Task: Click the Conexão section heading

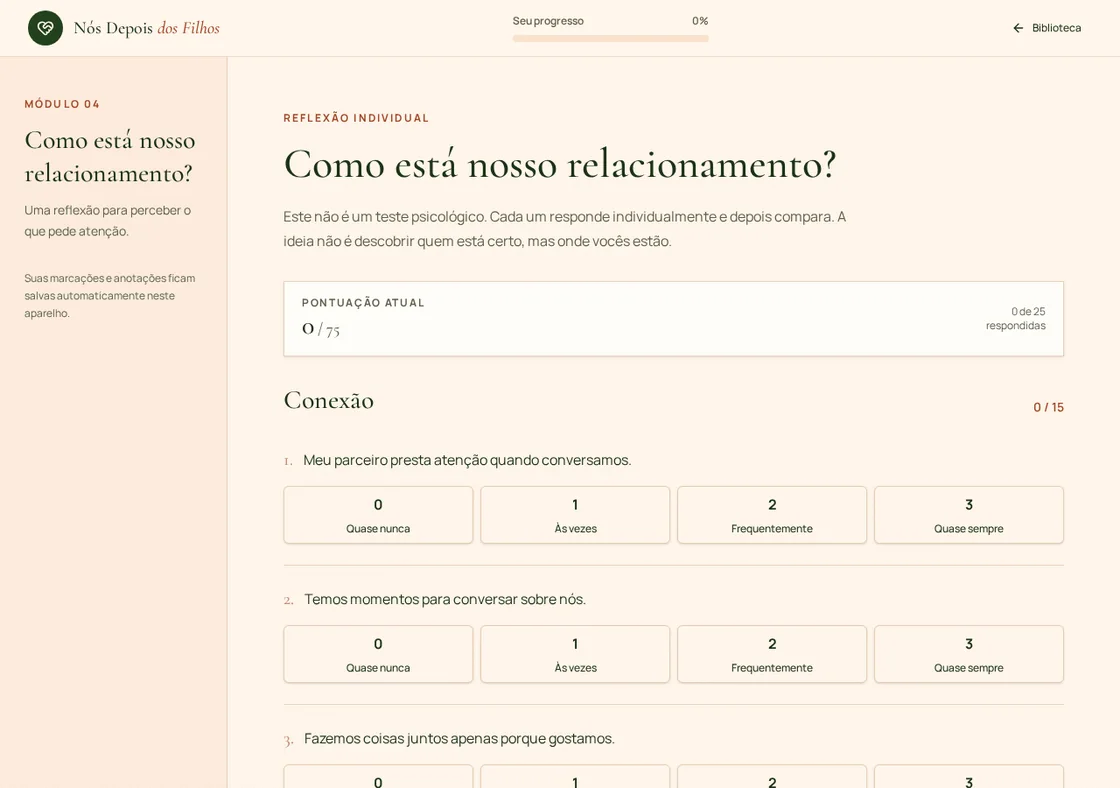Action: click(329, 400)
